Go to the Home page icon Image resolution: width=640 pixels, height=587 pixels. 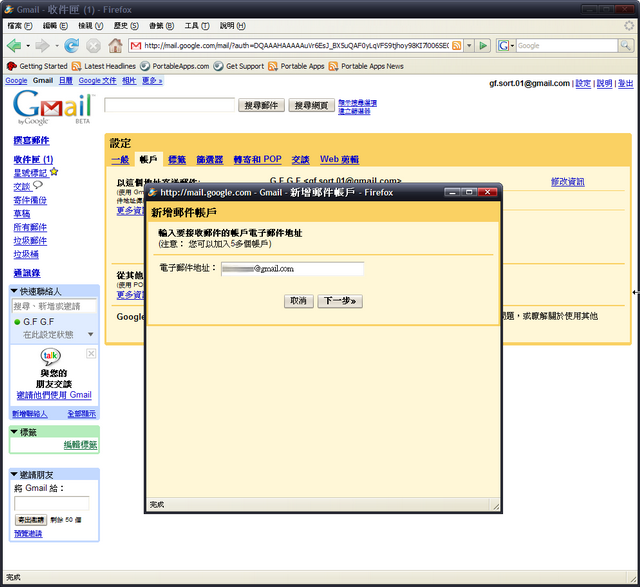pos(116,45)
